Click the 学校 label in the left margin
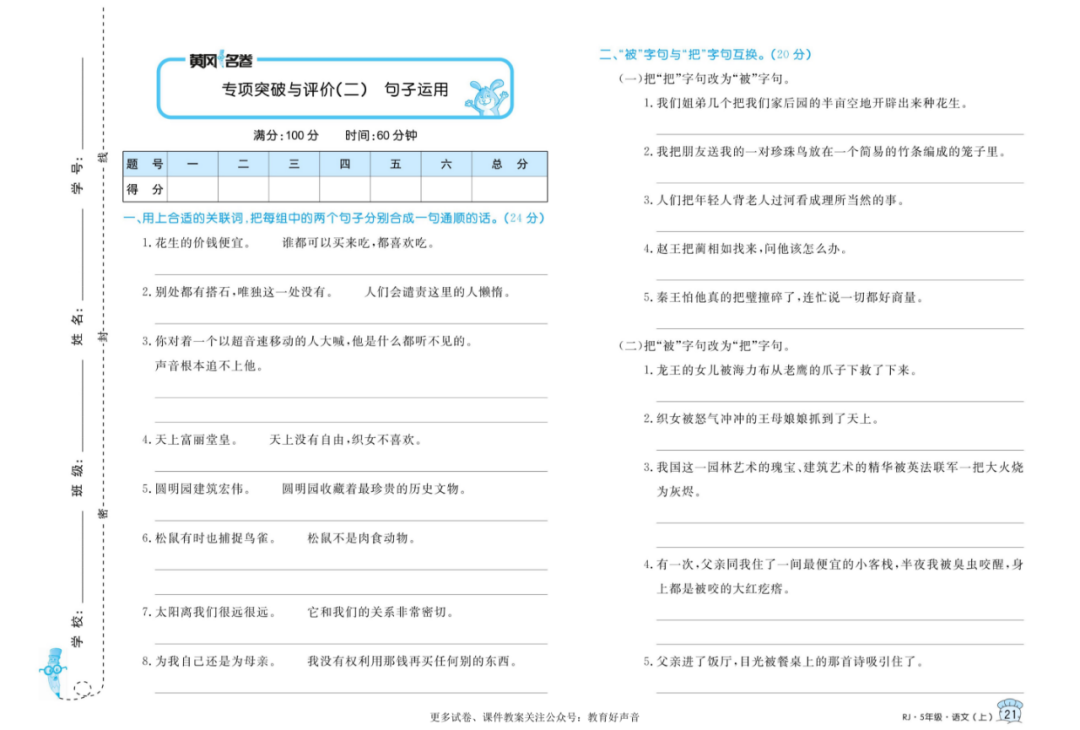Viewport: 1080px width, 730px height. tap(77, 629)
